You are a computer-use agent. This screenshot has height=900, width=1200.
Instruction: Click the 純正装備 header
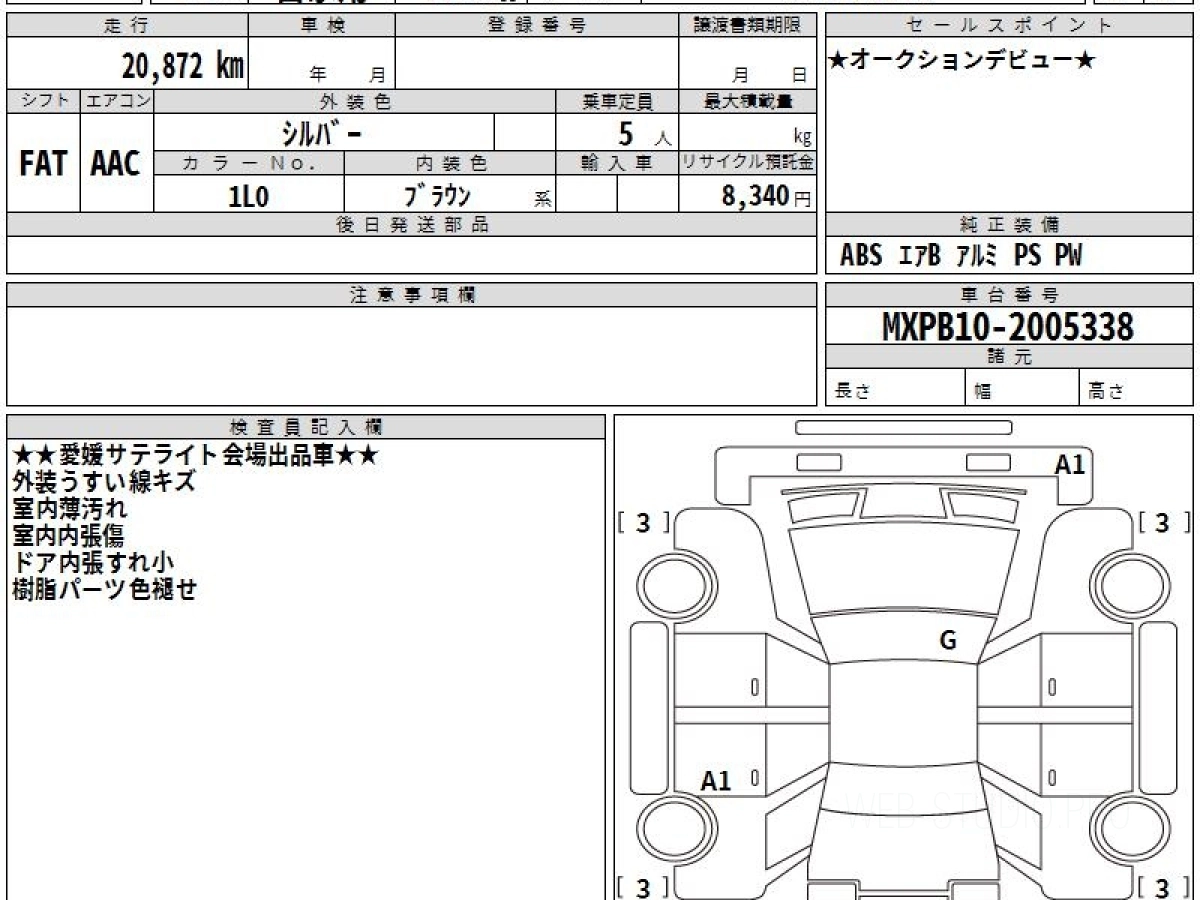1010,225
